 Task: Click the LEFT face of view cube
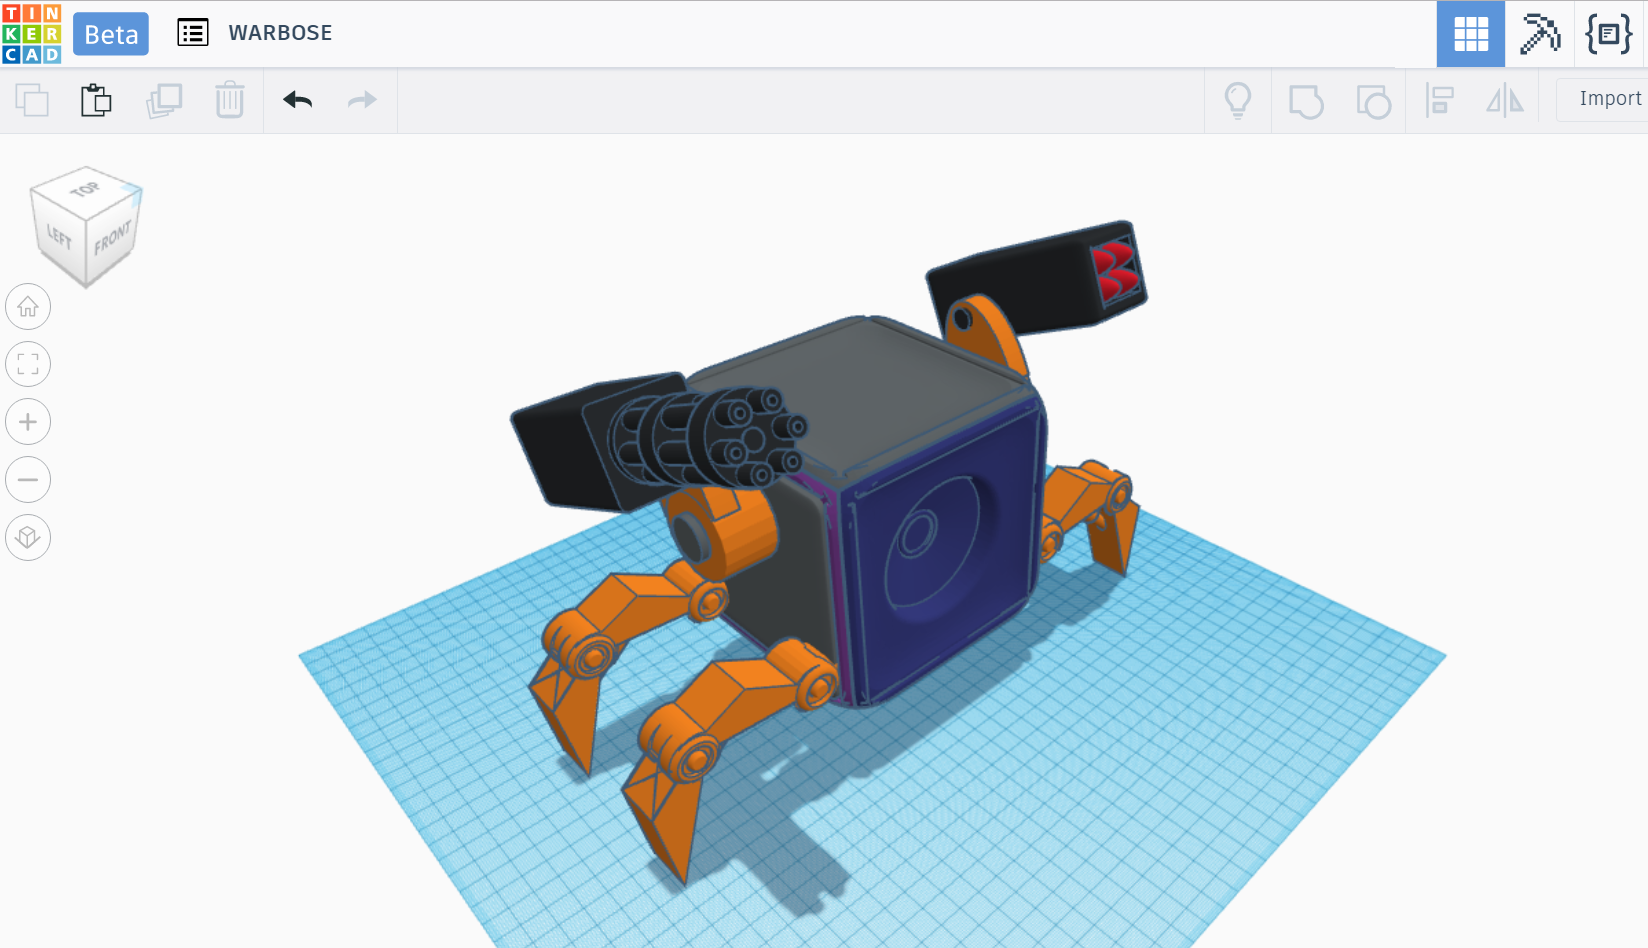59,237
